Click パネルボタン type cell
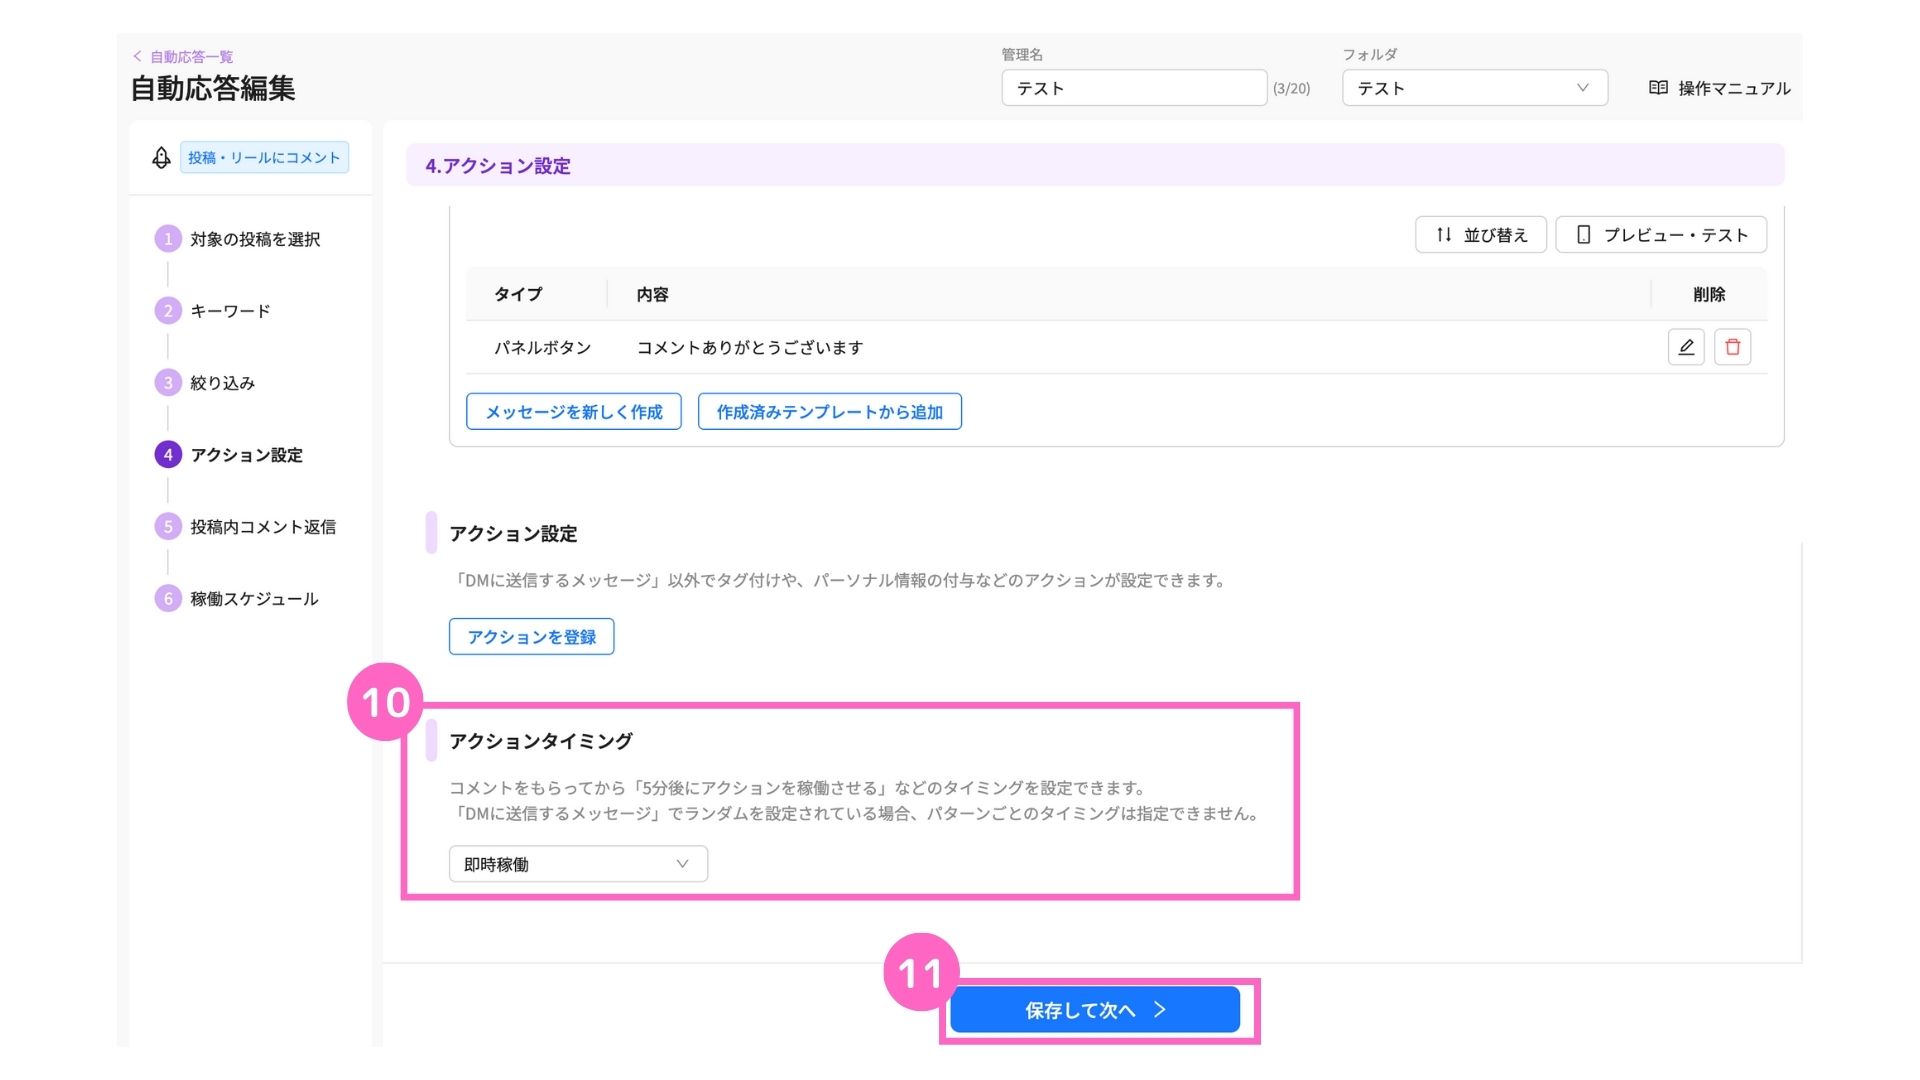 click(x=543, y=348)
